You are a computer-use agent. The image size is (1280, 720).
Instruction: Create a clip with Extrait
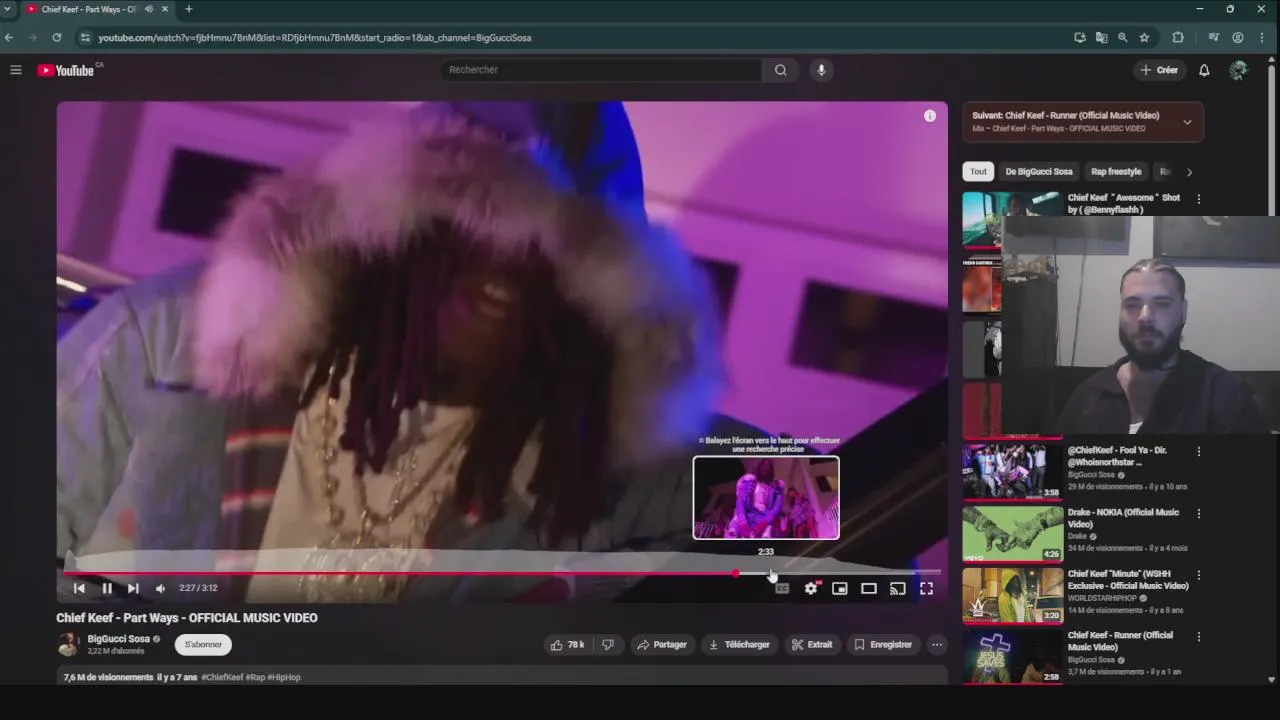pos(812,645)
